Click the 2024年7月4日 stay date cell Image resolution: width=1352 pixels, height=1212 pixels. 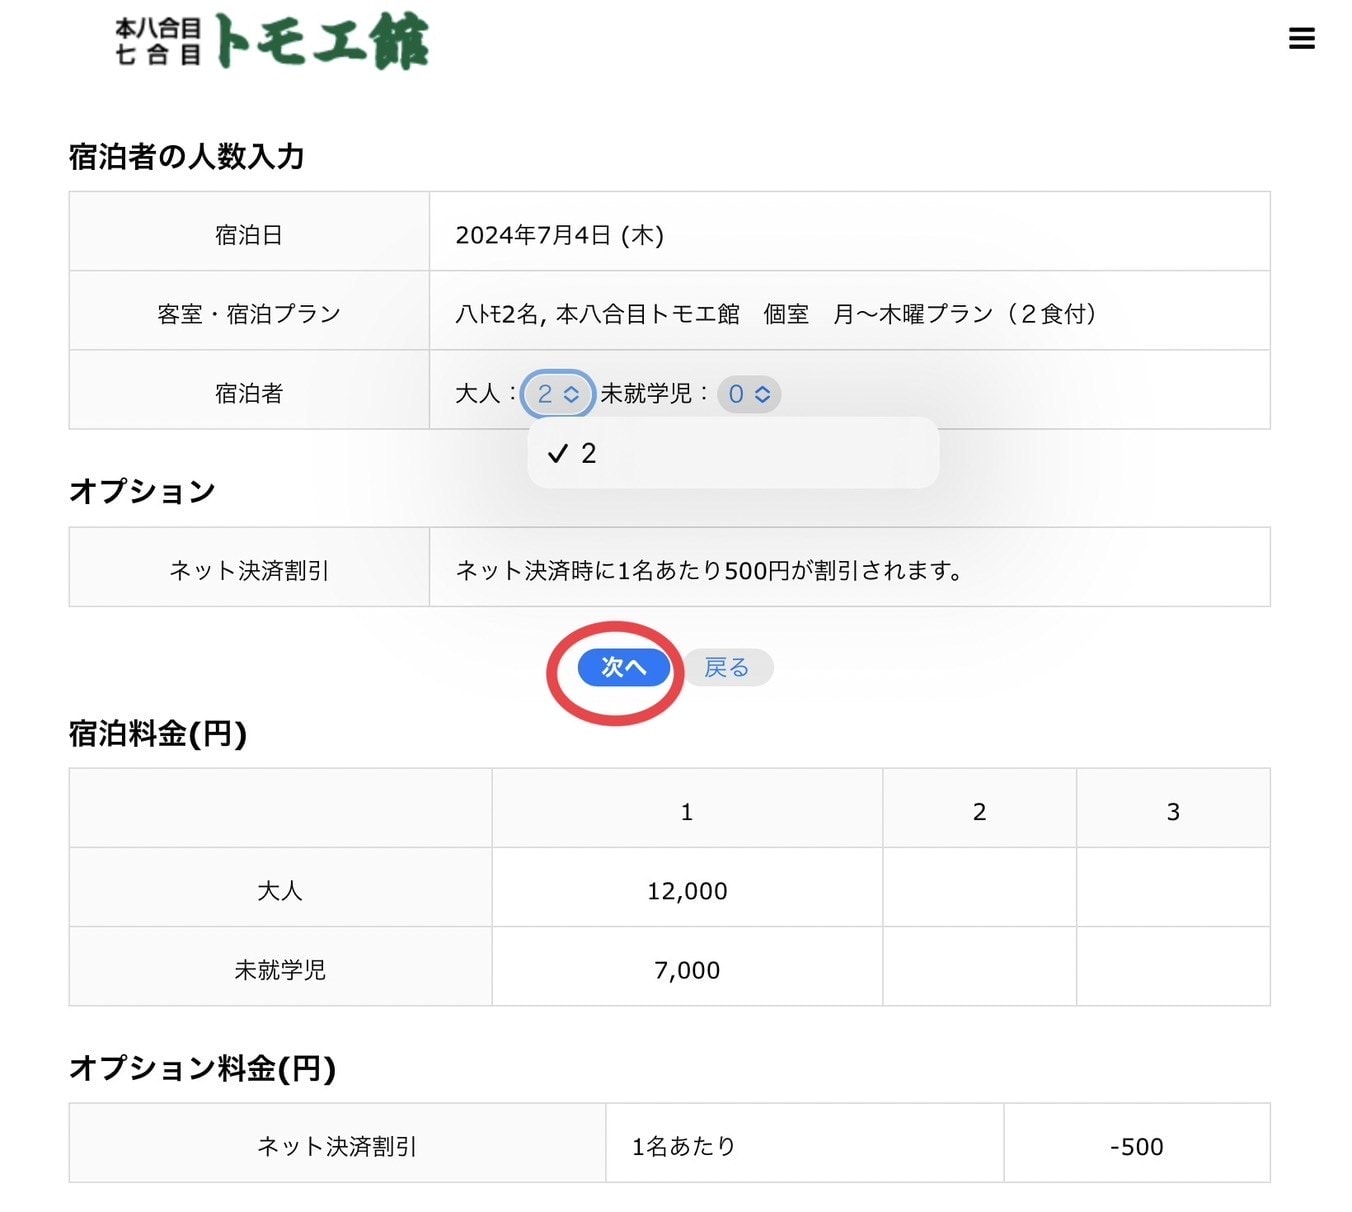(x=559, y=235)
